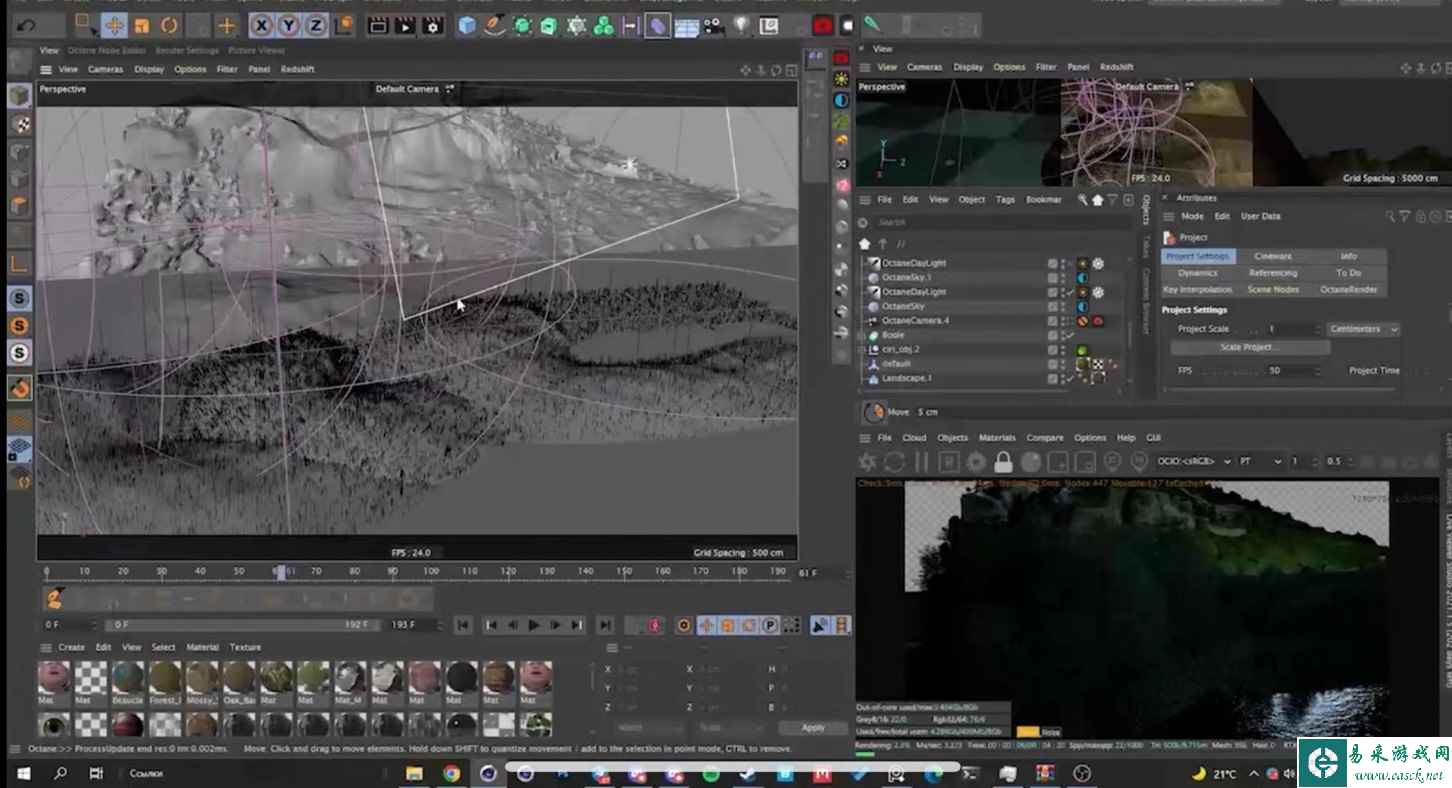Toggle visibility dots of default object
Viewport: 1452px width, 788px height.
coord(1063,365)
